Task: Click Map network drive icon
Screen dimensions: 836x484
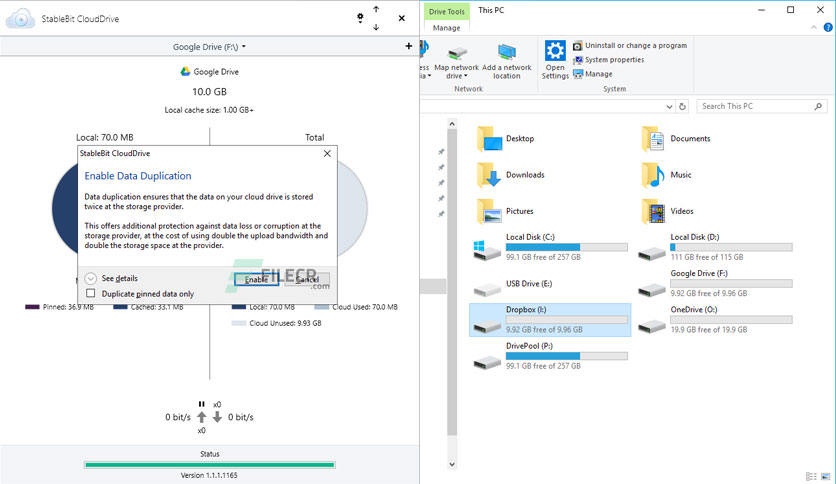Action: coord(457,53)
